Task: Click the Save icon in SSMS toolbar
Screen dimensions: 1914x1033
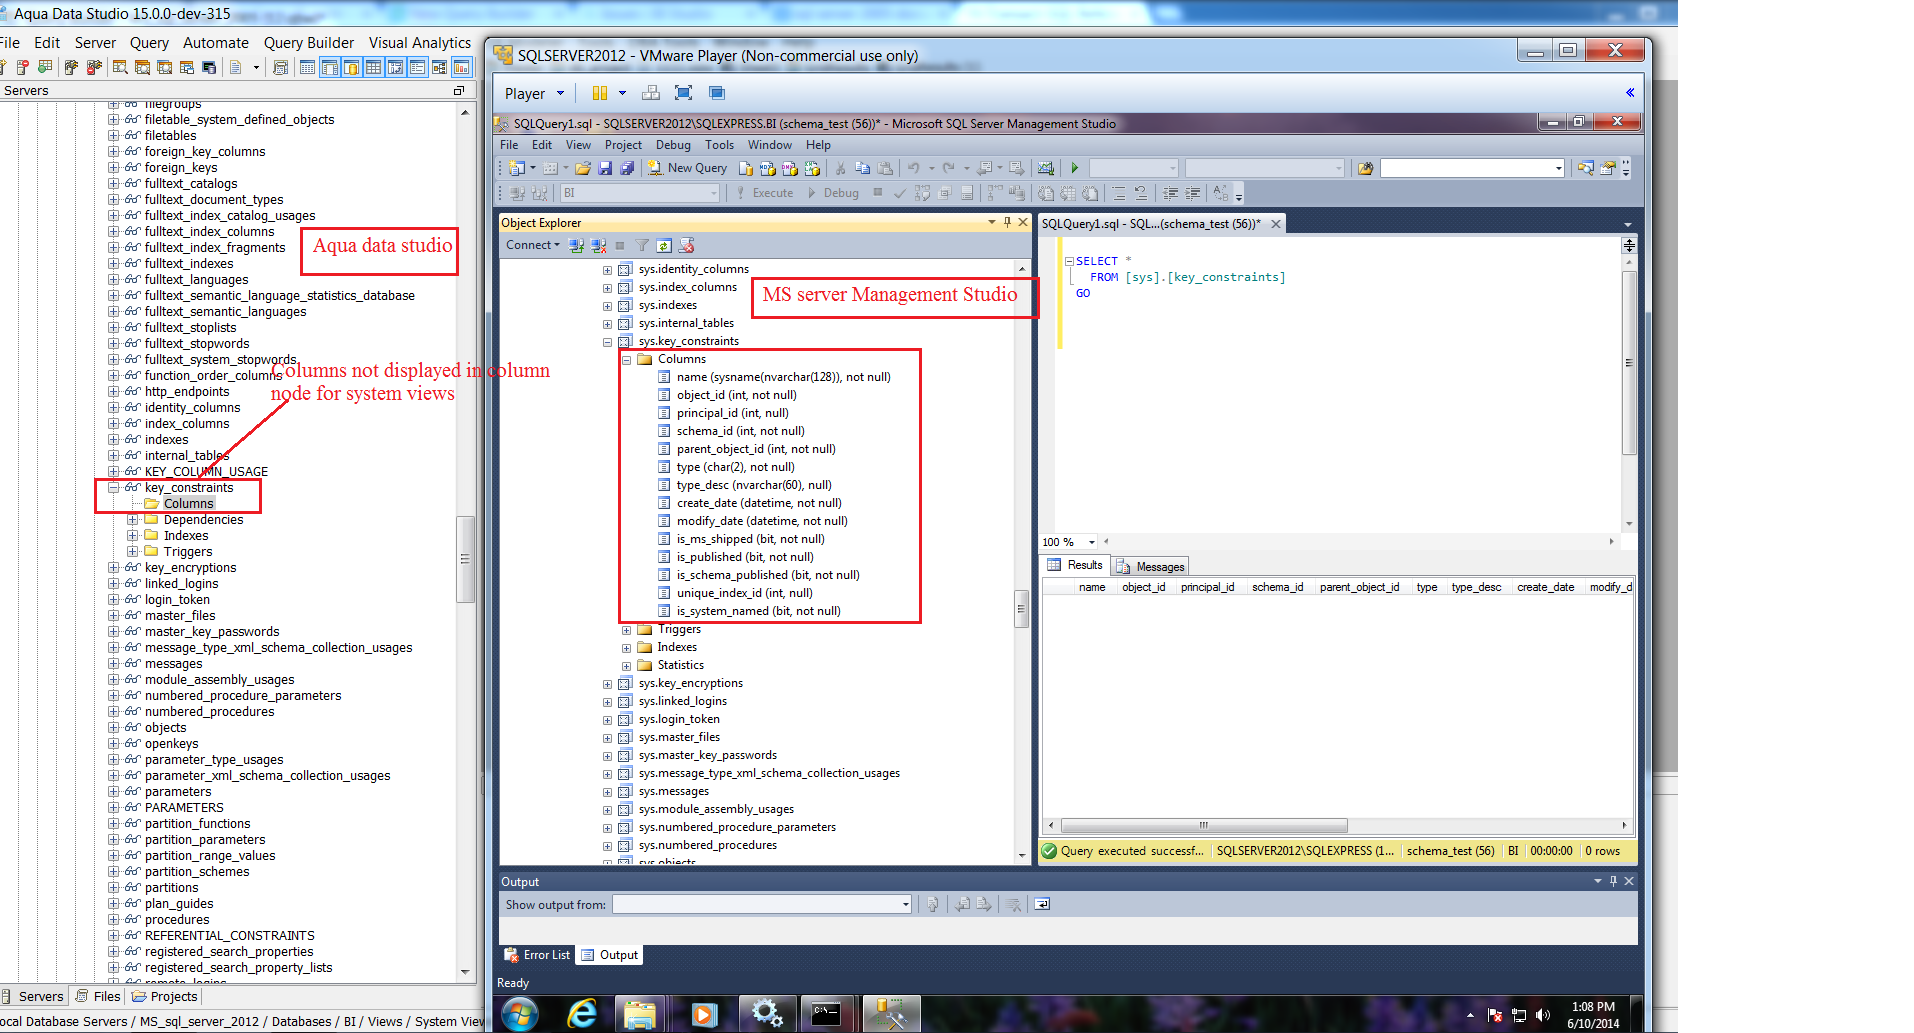Action: 605,168
